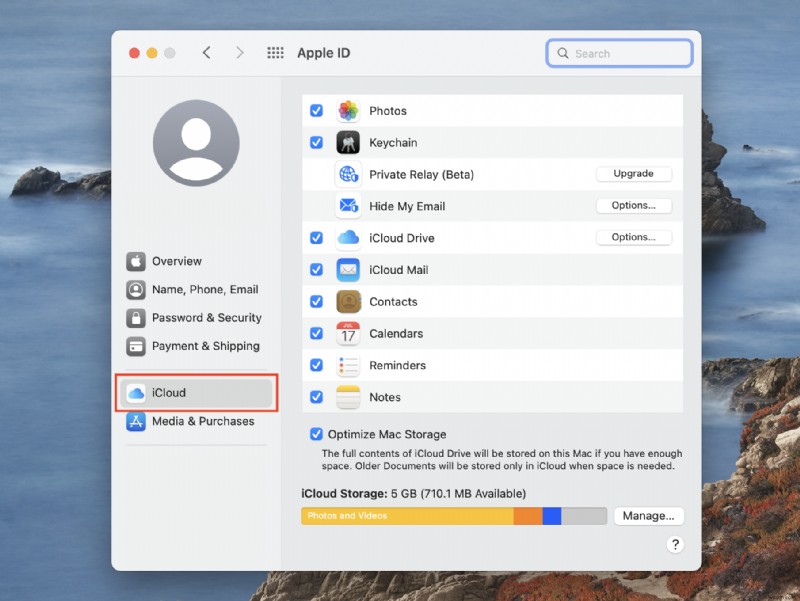The image size is (800, 601).
Task: Select the Calendars icon
Action: coord(349,333)
